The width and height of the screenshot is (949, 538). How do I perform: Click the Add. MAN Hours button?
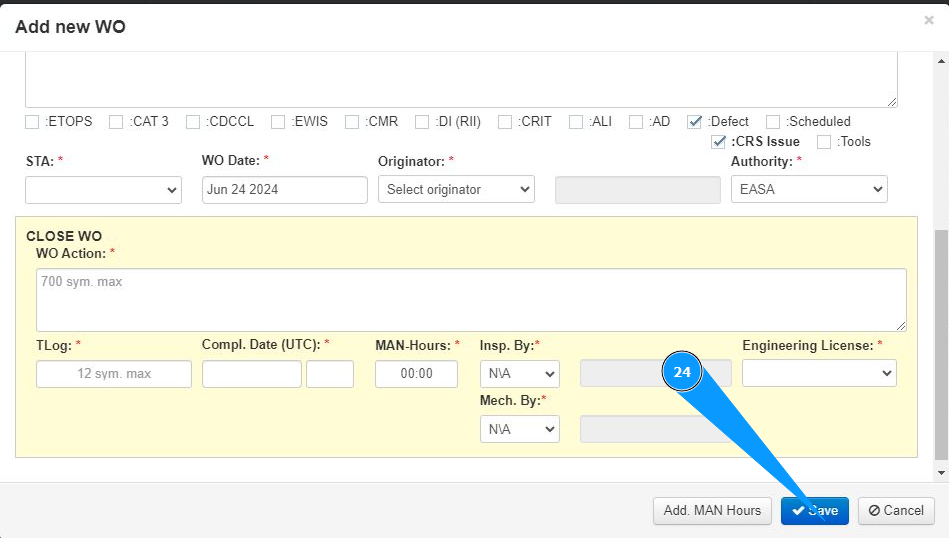tap(712, 511)
